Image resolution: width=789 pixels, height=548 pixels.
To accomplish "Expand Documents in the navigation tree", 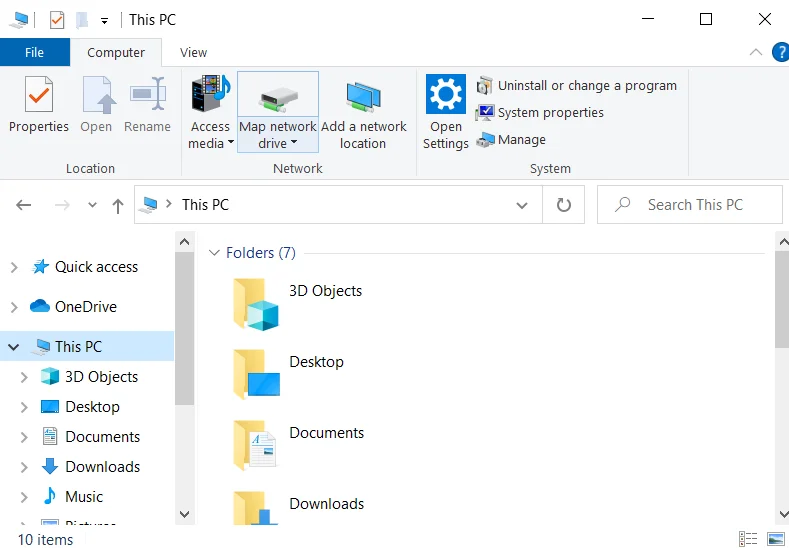I will pos(24,437).
